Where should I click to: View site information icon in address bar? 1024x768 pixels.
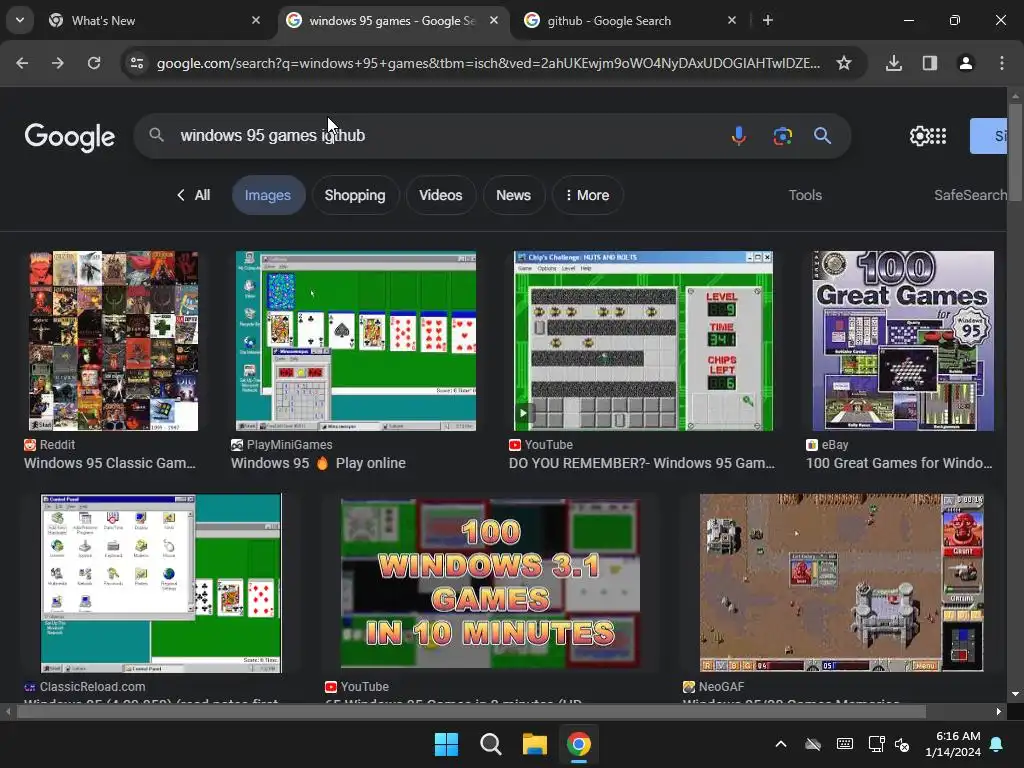137,63
